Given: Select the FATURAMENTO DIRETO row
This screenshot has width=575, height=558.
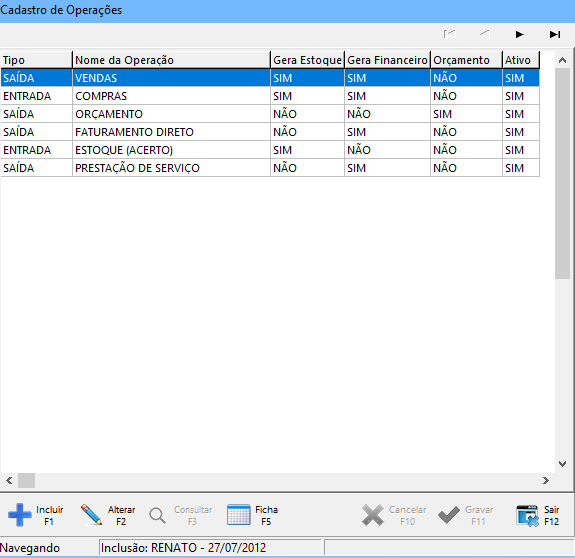Looking at the screenshot, I should click(x=270, y=132).
